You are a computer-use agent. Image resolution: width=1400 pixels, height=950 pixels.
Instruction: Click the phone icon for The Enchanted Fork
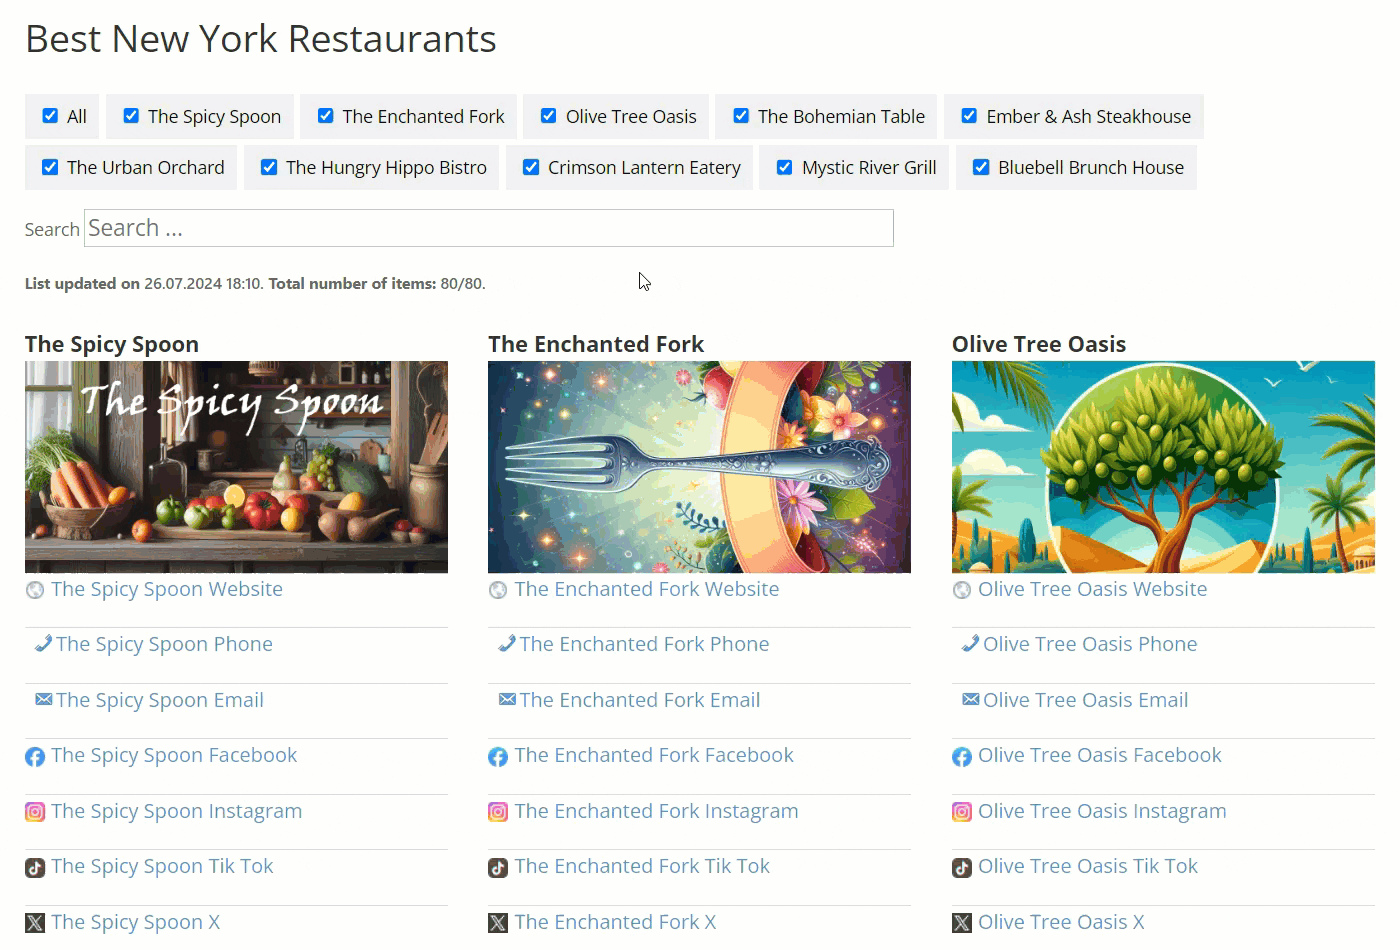(x=507, y=644)
